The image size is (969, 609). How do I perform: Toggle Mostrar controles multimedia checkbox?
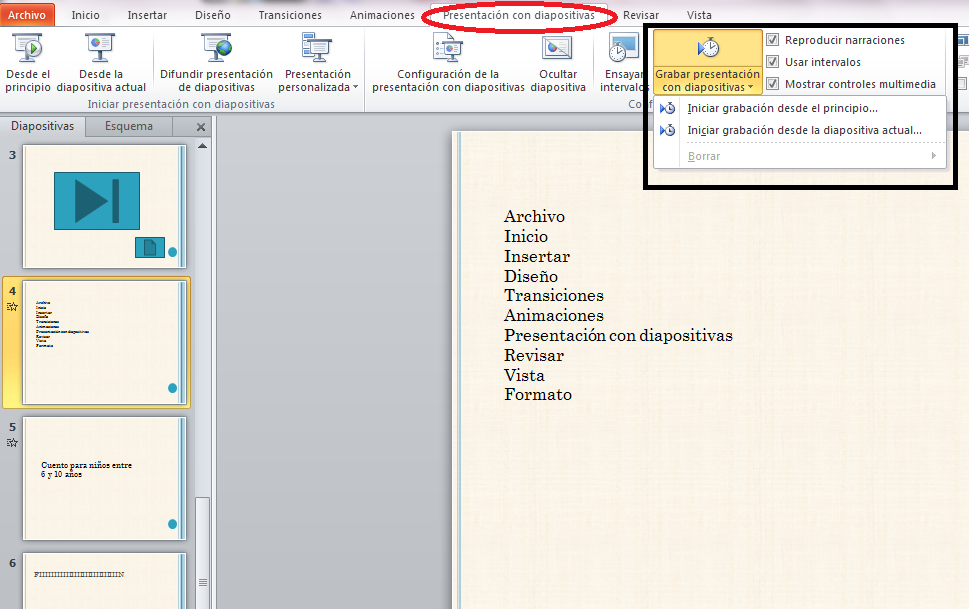pos(772,83)
